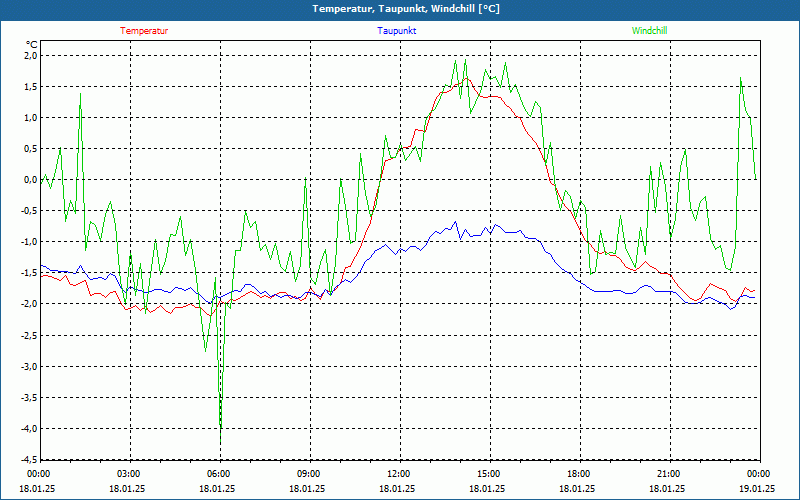Select the 18:00 time label on the x-axis
The height and width of the screenshot is (500, 800).
[578, 474]
